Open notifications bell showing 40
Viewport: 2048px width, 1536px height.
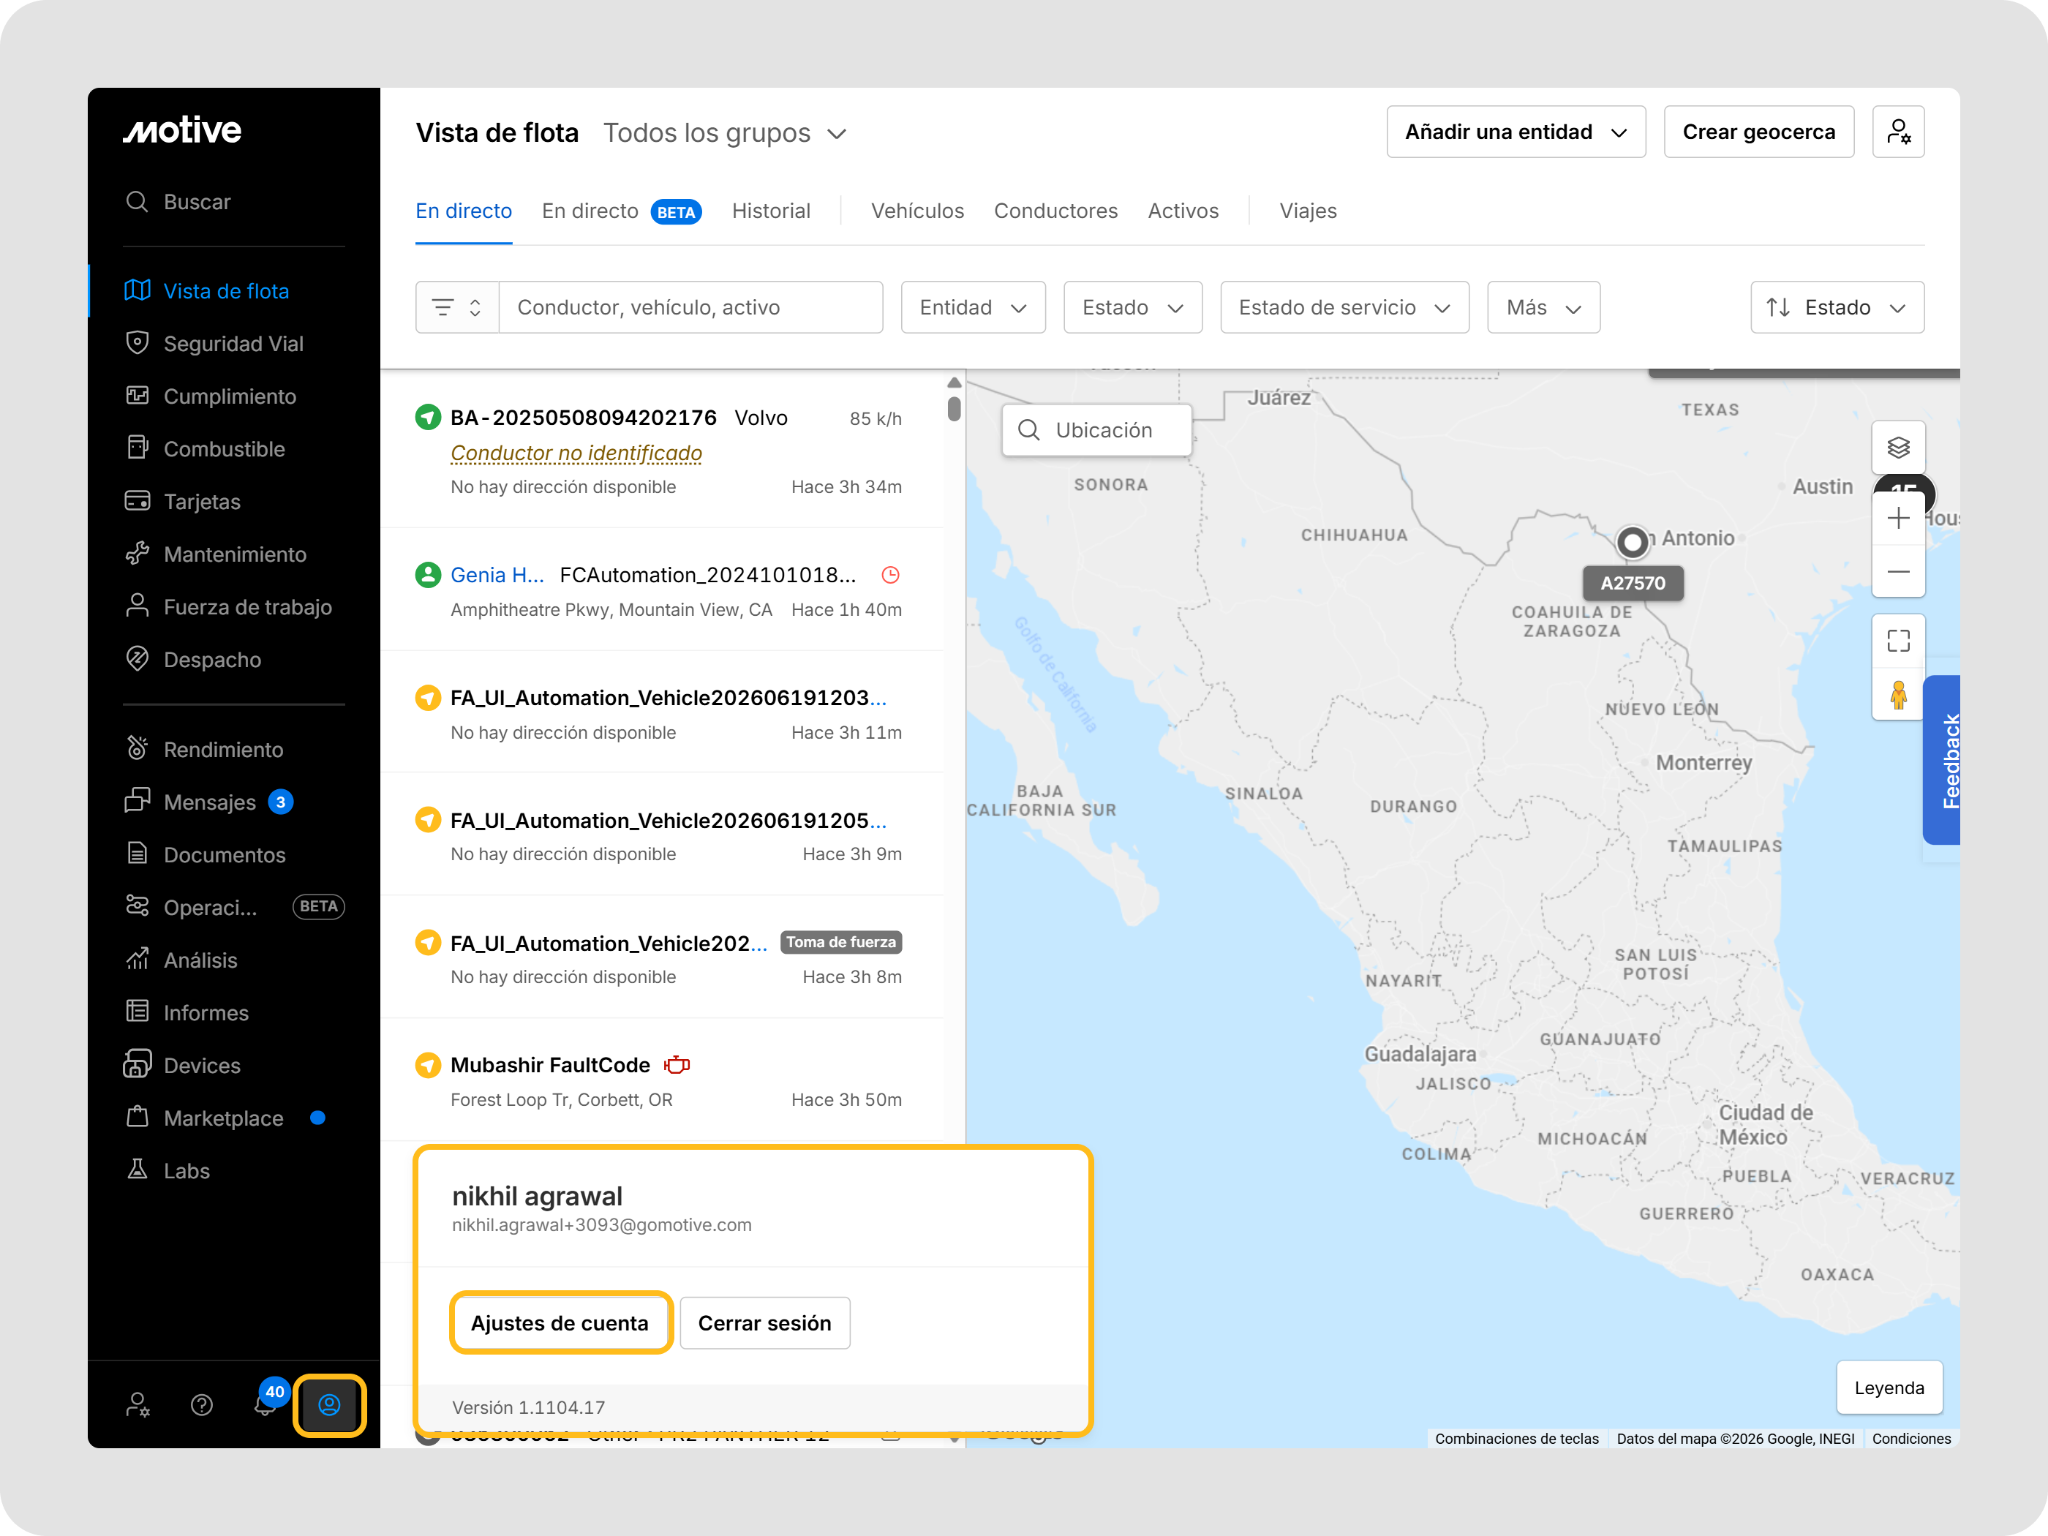[266, 1403]
